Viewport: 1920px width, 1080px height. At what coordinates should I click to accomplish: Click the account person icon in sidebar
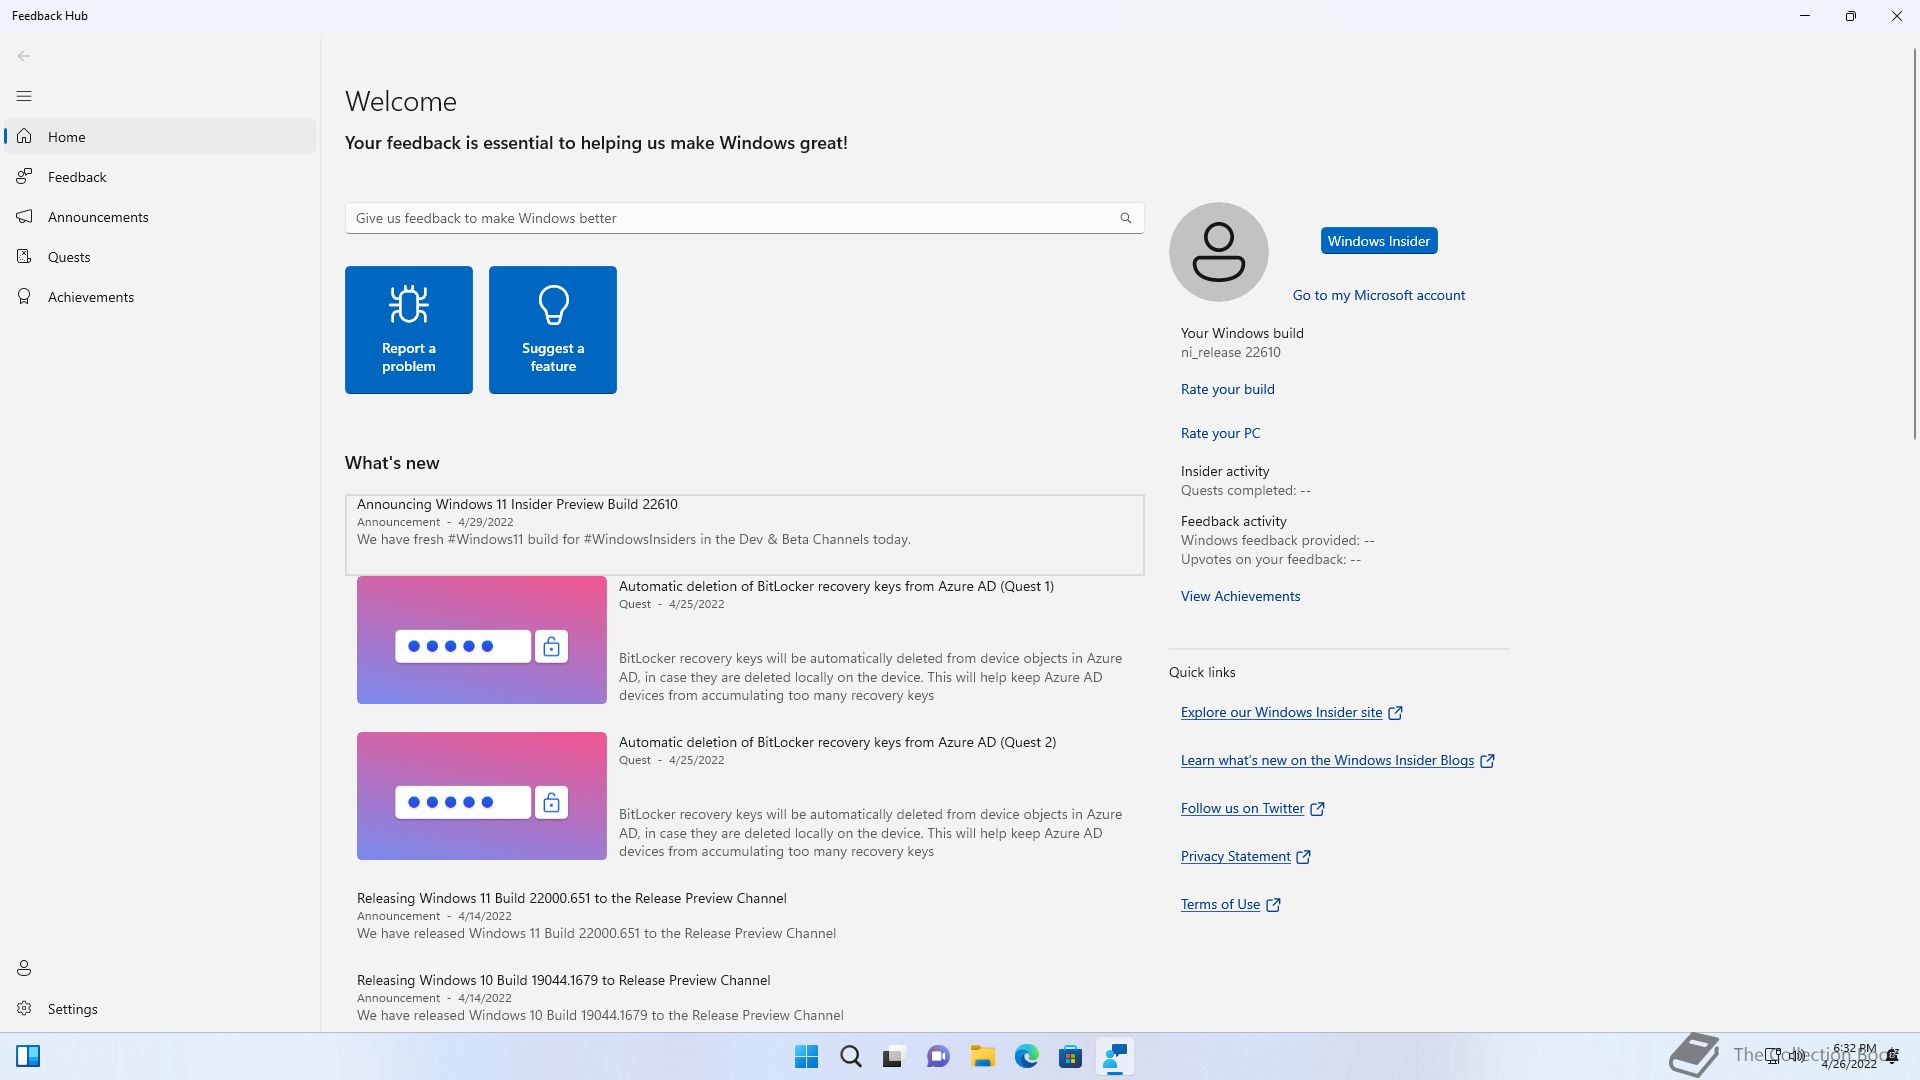(x=24, y=968)
